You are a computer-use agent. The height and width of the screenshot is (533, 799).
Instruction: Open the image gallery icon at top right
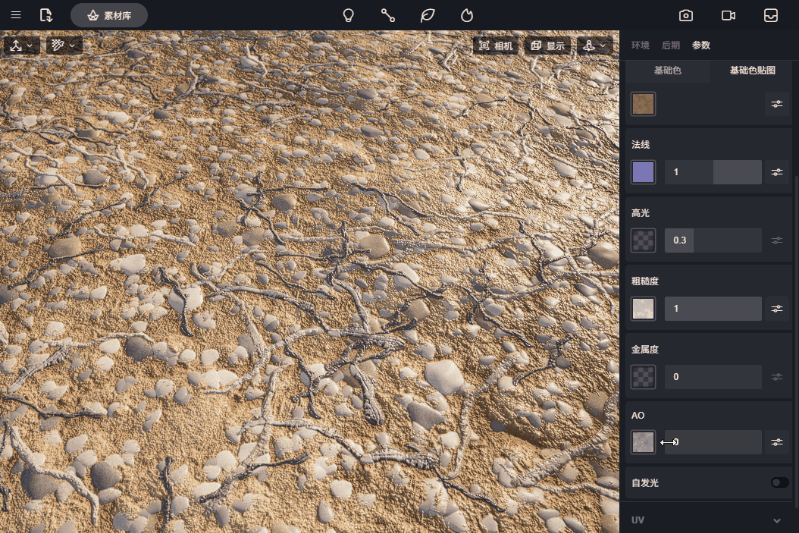tap(770, 15)
